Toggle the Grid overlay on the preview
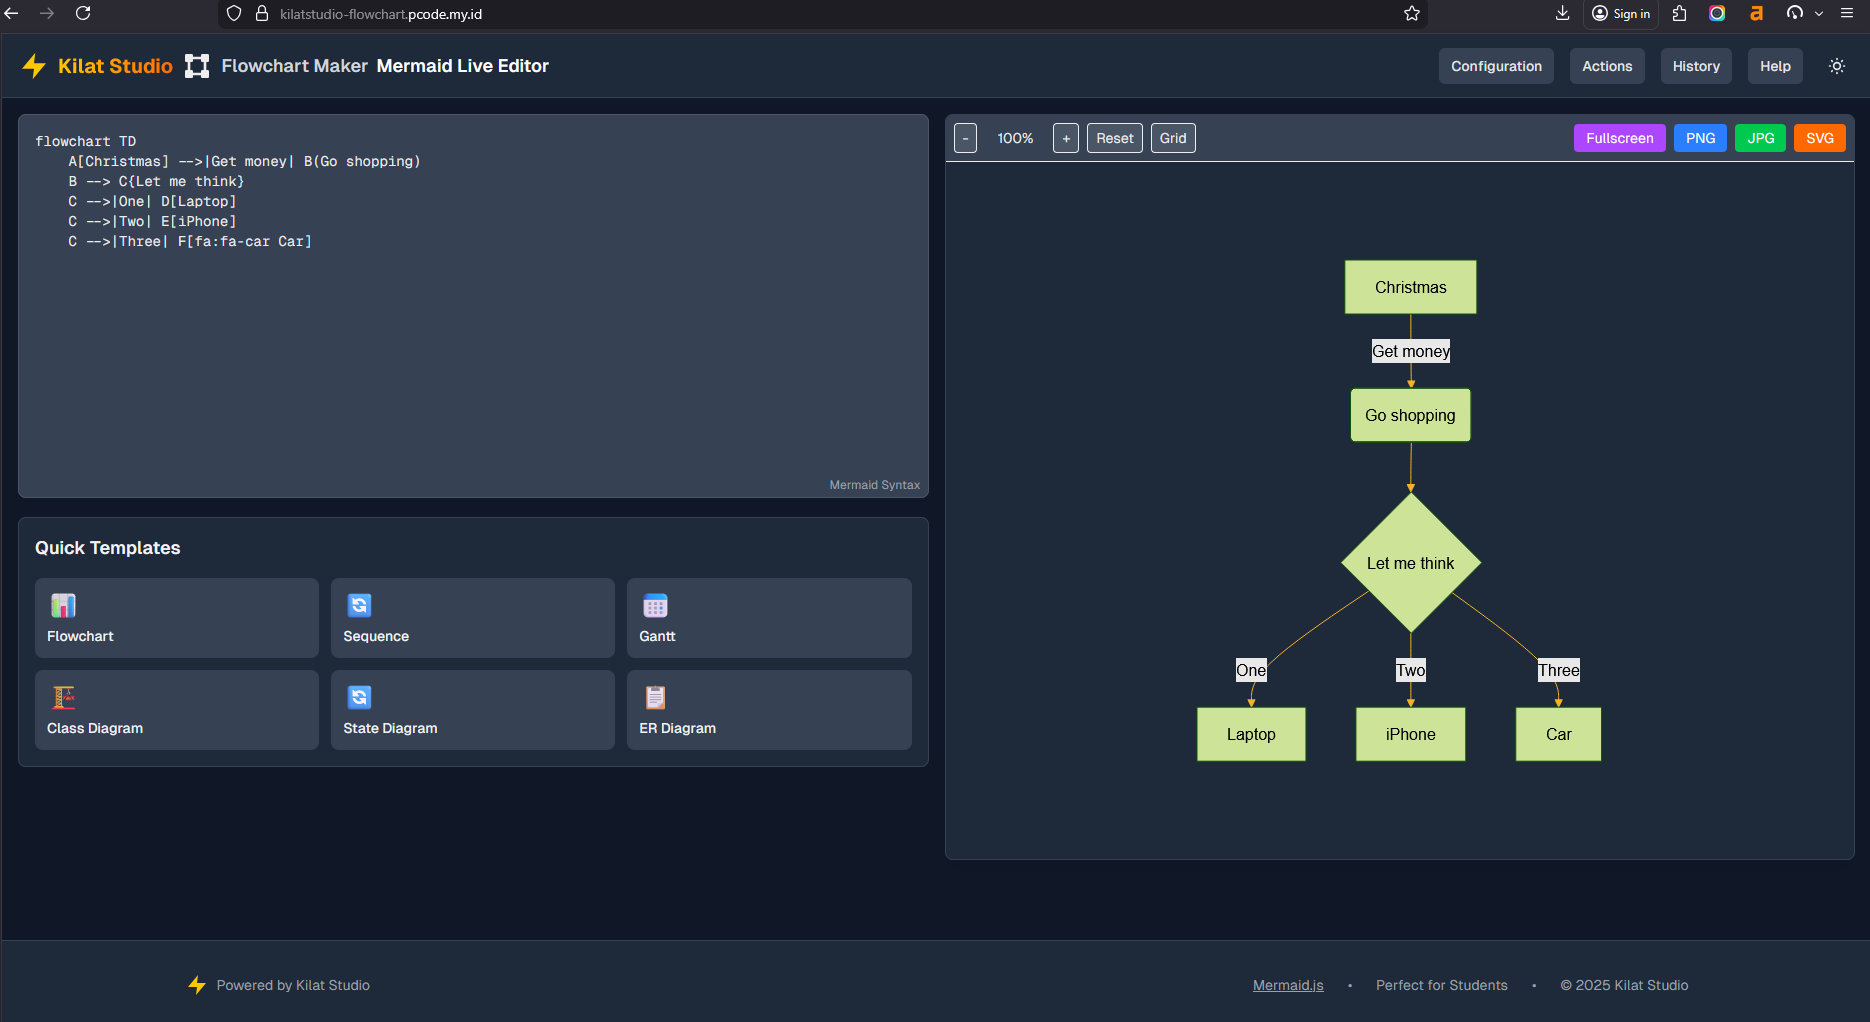The image size is (1870, 1022). pyautogui.click(x=1172, y=138)
